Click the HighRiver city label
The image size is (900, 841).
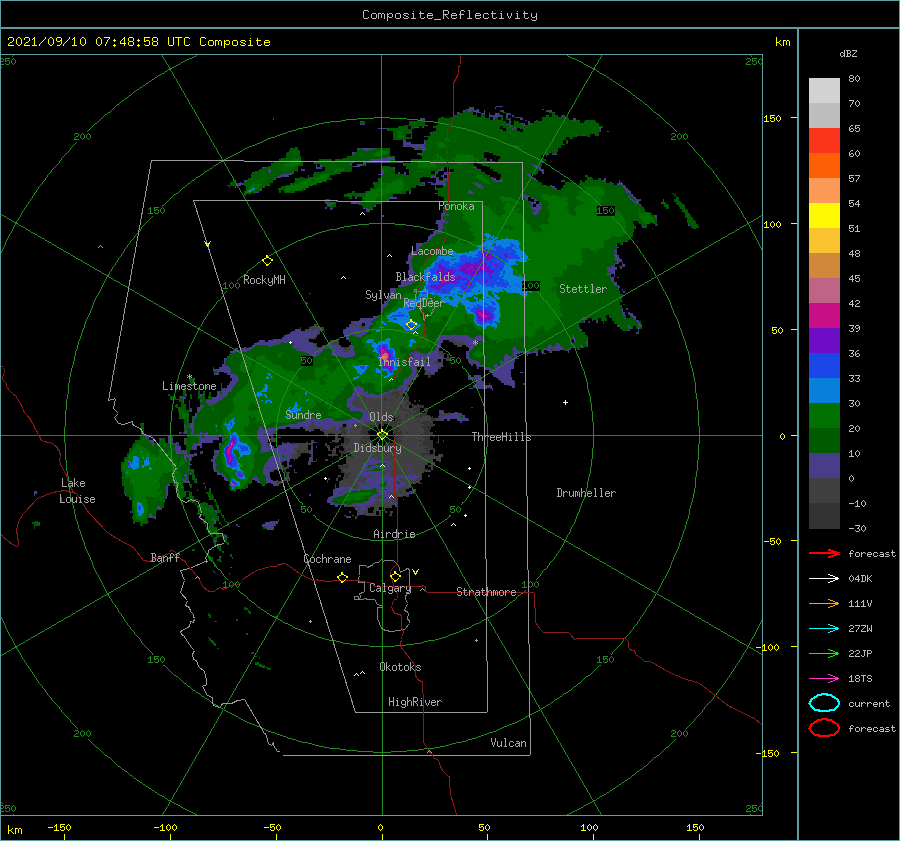click(x=415, y=702)
